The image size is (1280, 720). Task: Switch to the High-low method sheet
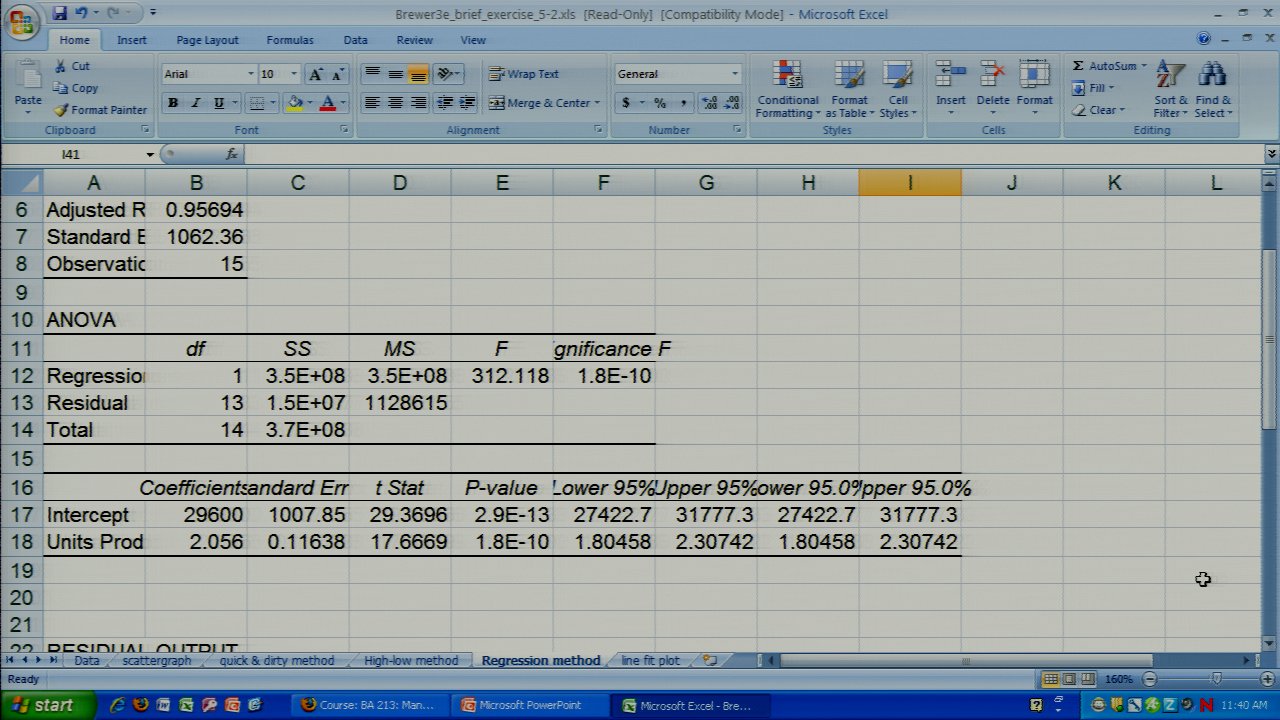[x=410, y=661]
